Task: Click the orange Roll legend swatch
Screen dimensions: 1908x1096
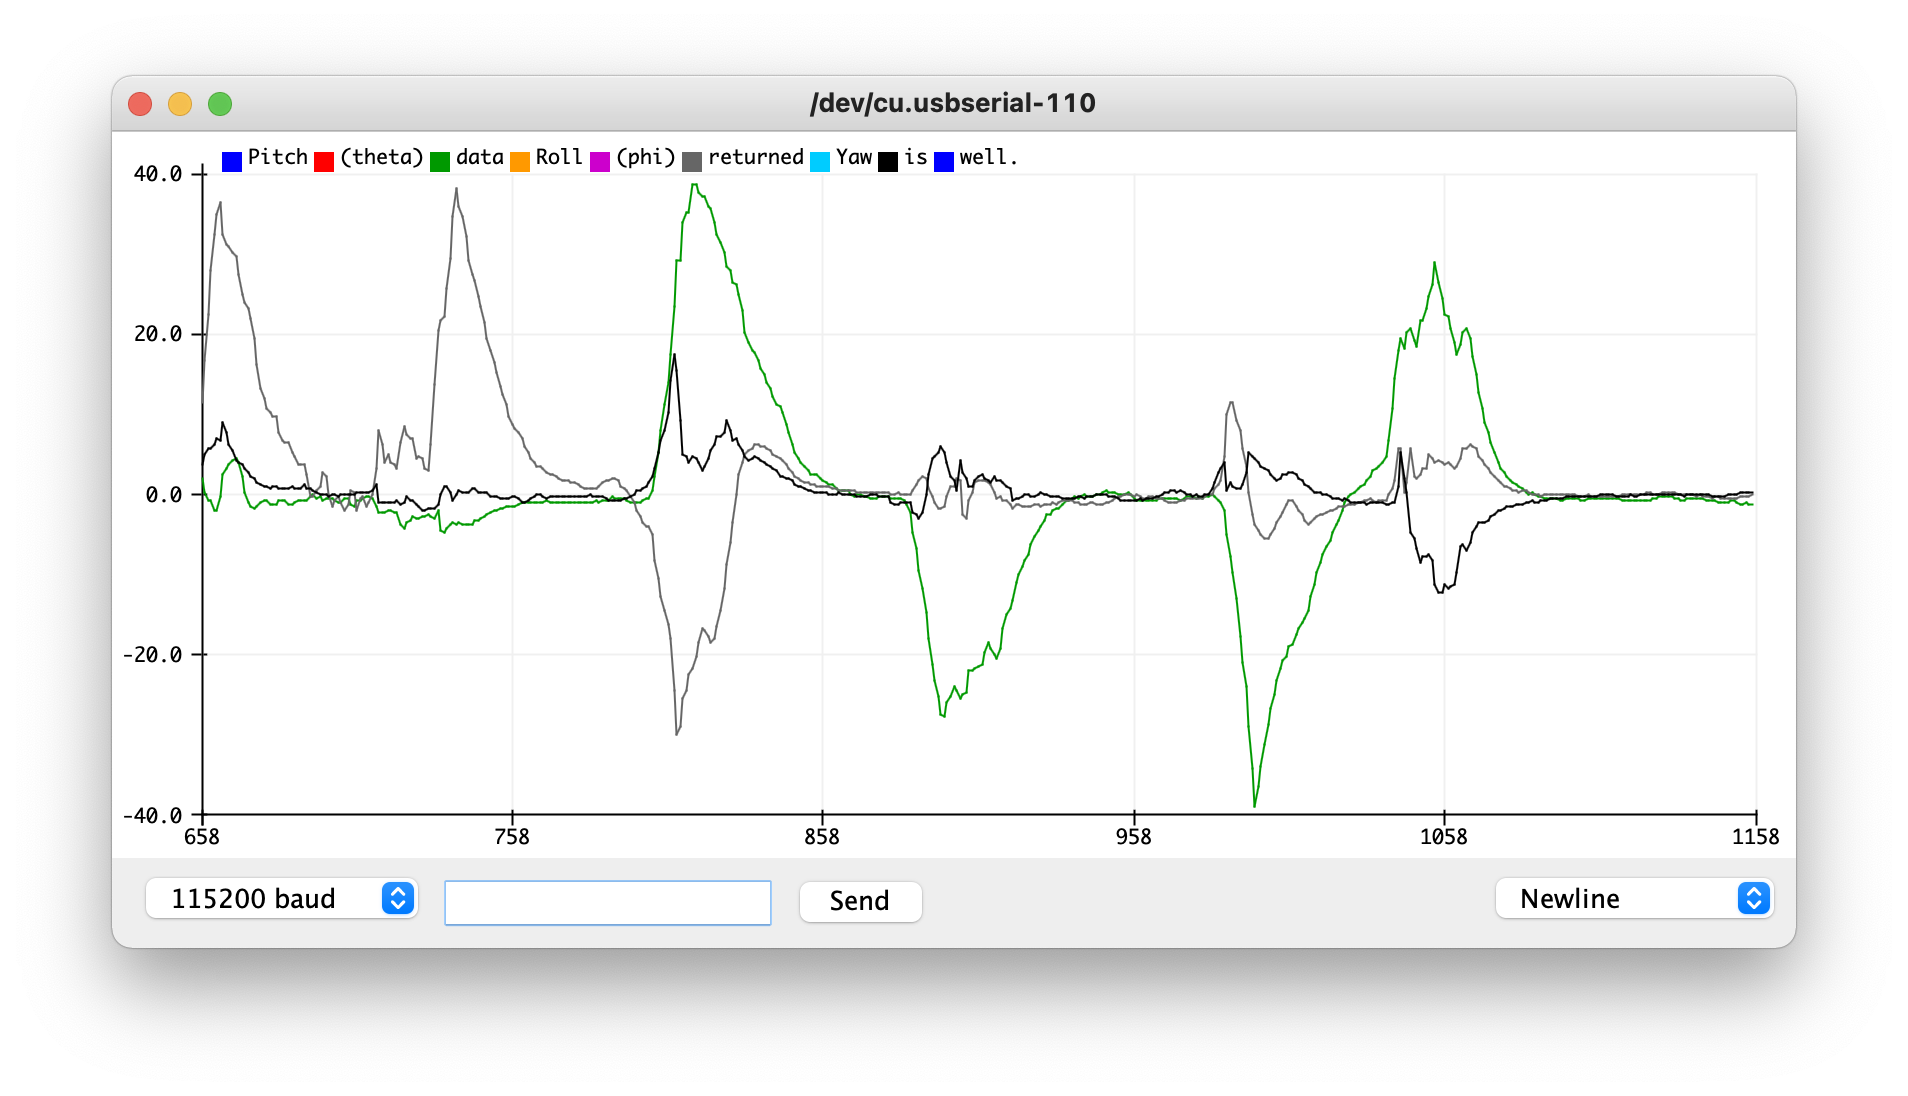Action: [520, 162]
